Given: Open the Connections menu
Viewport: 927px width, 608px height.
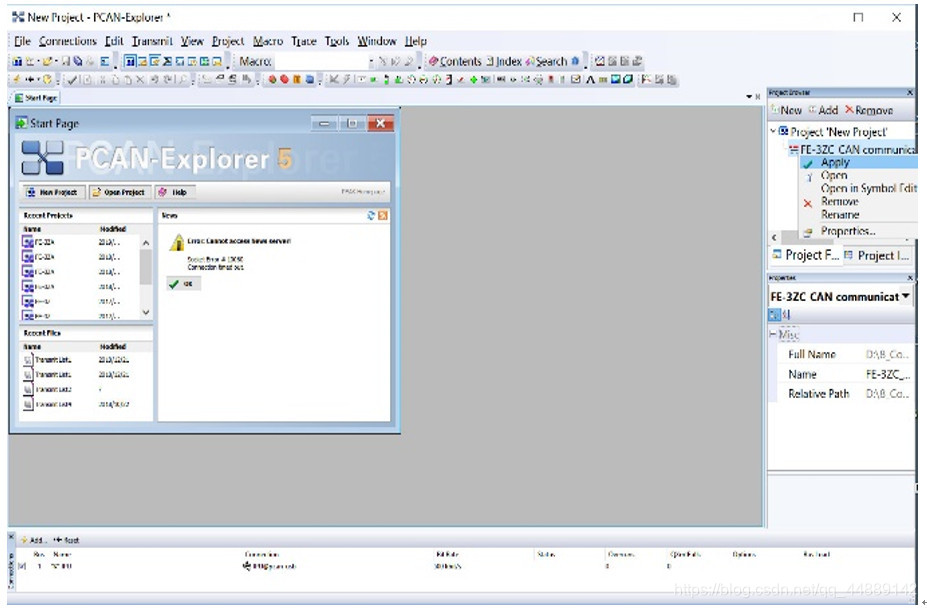Looking at the screenshot, I should [67, 41].
